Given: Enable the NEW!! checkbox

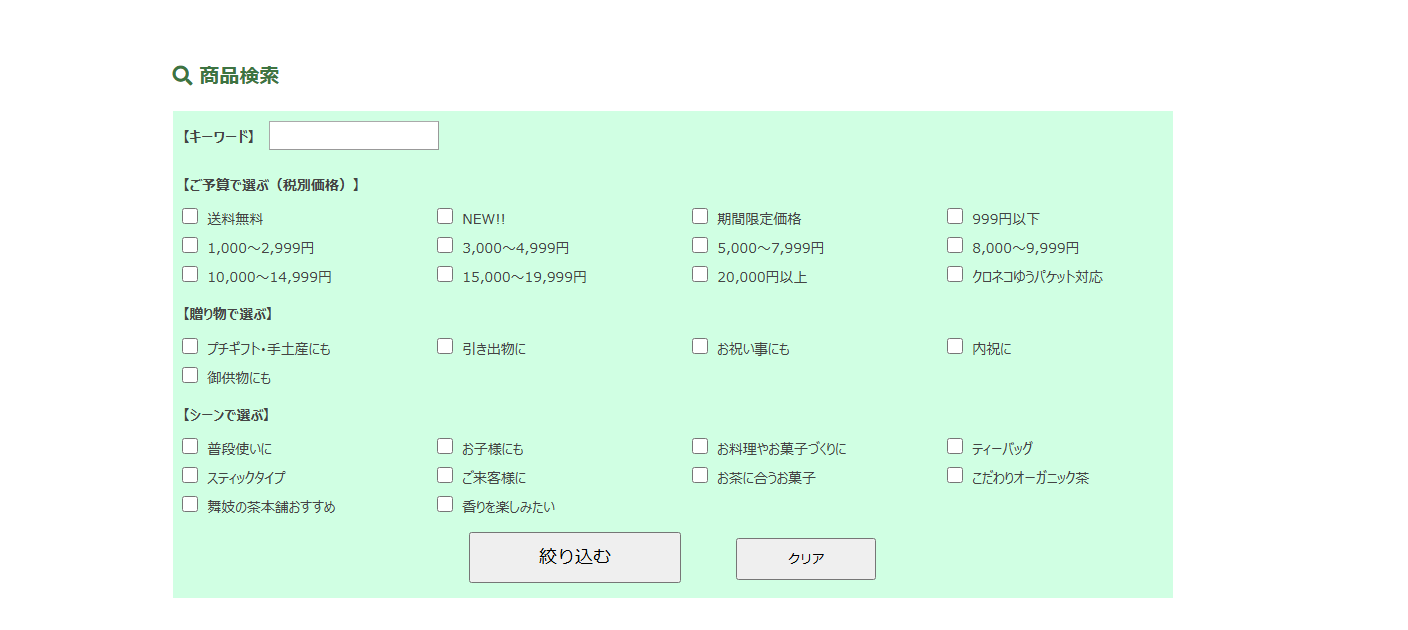Looking at the screenshot, I should point(445,216).
